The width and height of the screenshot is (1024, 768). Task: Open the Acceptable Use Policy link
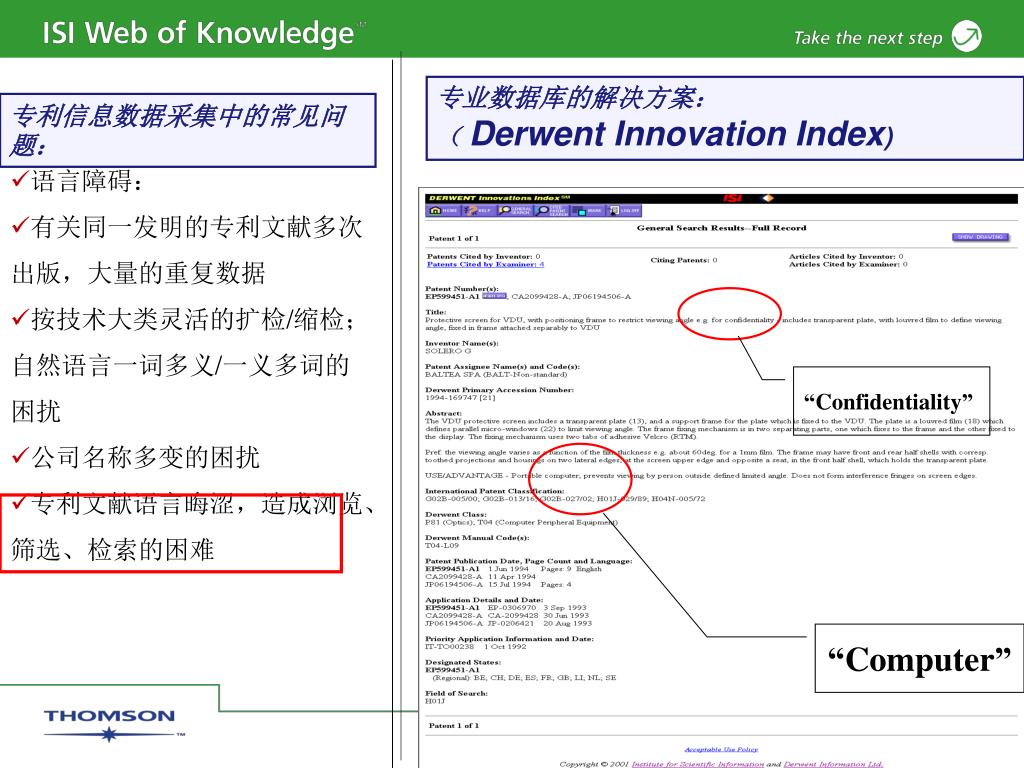721,749
